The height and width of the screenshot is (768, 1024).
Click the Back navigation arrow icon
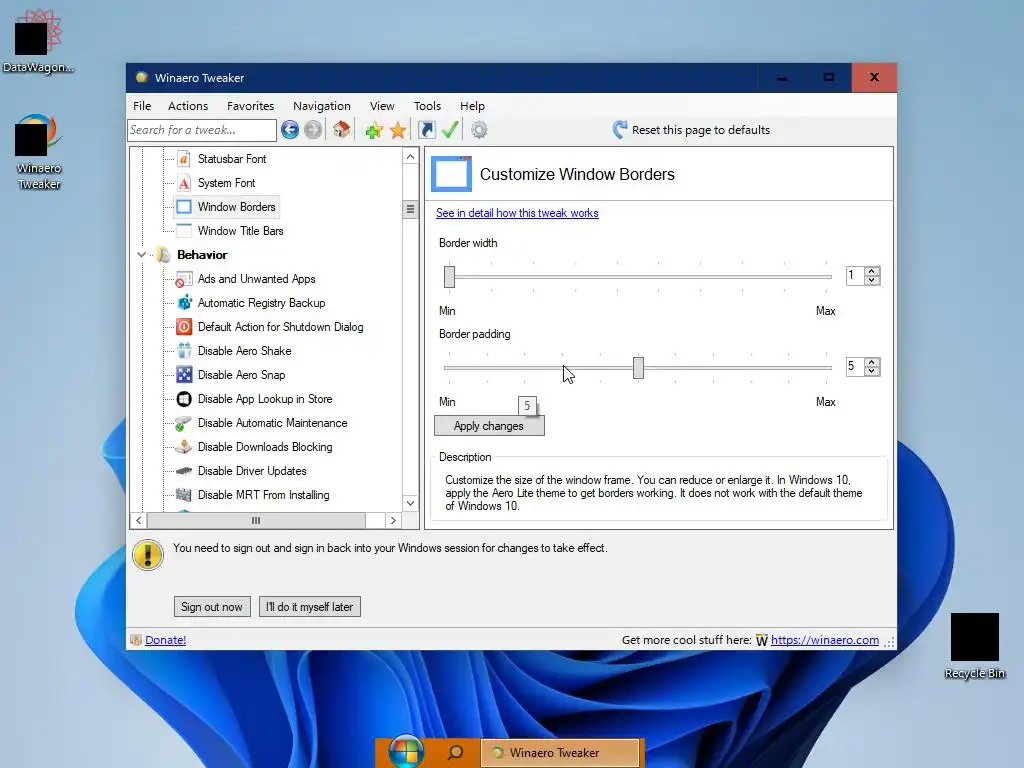point(290,130)
